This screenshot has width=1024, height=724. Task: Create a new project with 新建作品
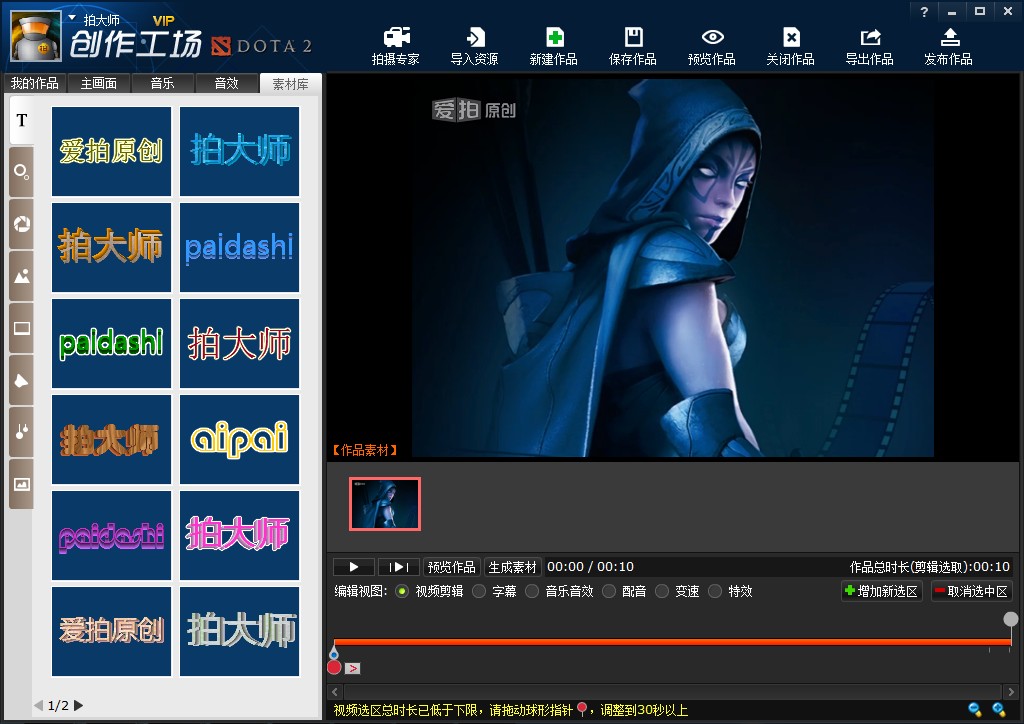pyautogui.click(x=553, y=46)
